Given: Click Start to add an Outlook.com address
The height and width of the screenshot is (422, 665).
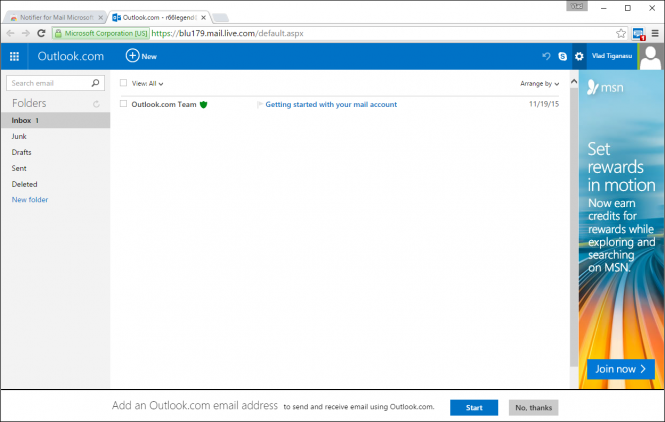Looking at the screenshot, I should click(474, 408).
